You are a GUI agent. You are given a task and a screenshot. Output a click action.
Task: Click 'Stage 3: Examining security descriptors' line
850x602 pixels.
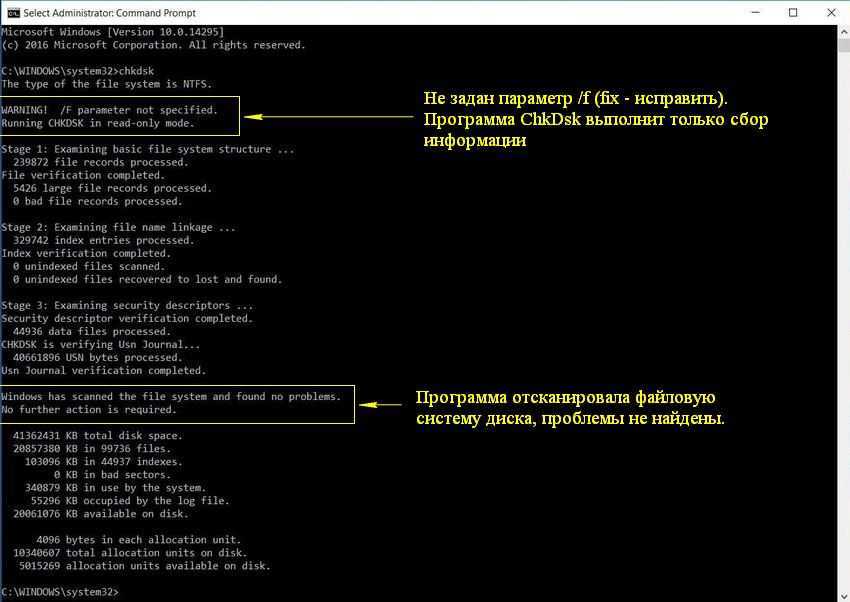pos(127,305)
